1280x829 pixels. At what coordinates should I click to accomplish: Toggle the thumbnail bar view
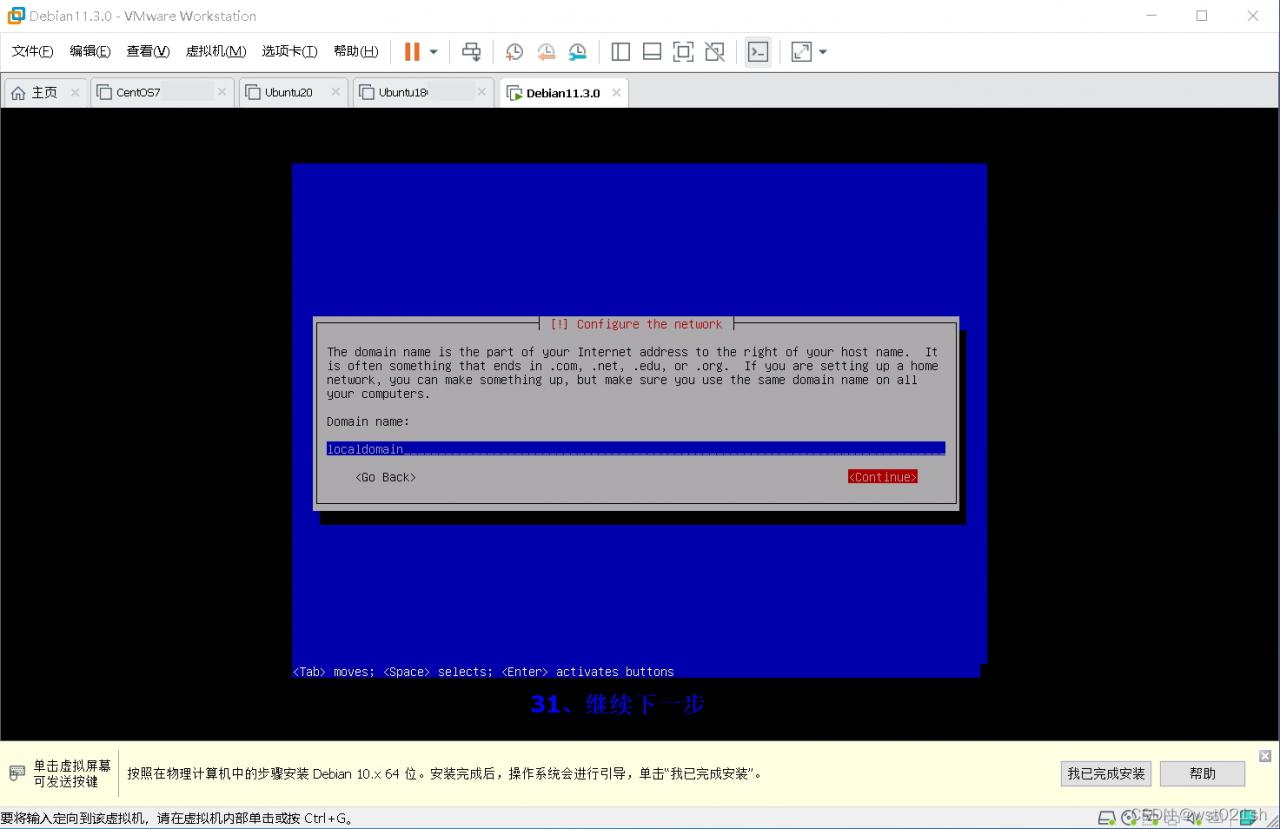pos(652,52)
